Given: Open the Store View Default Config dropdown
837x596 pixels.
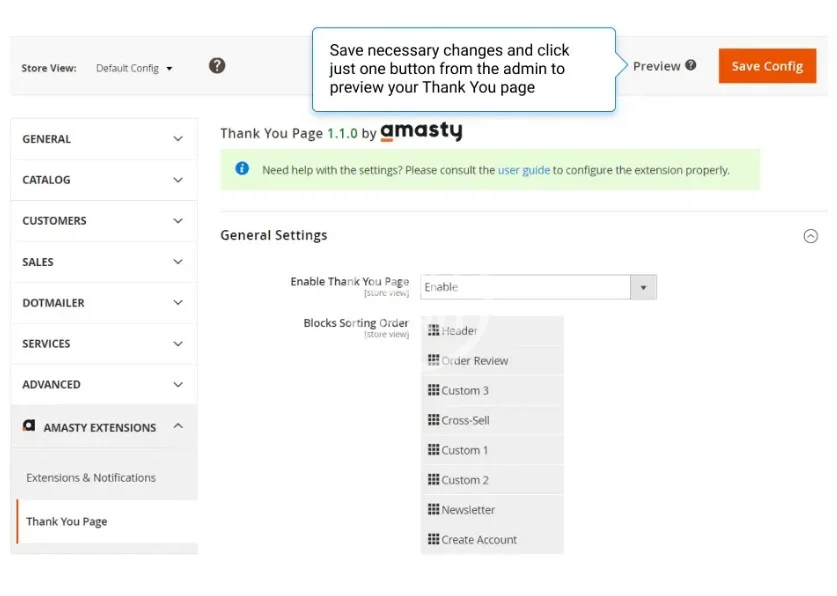Looking at the screenshot, I should (x=134, y=68).
